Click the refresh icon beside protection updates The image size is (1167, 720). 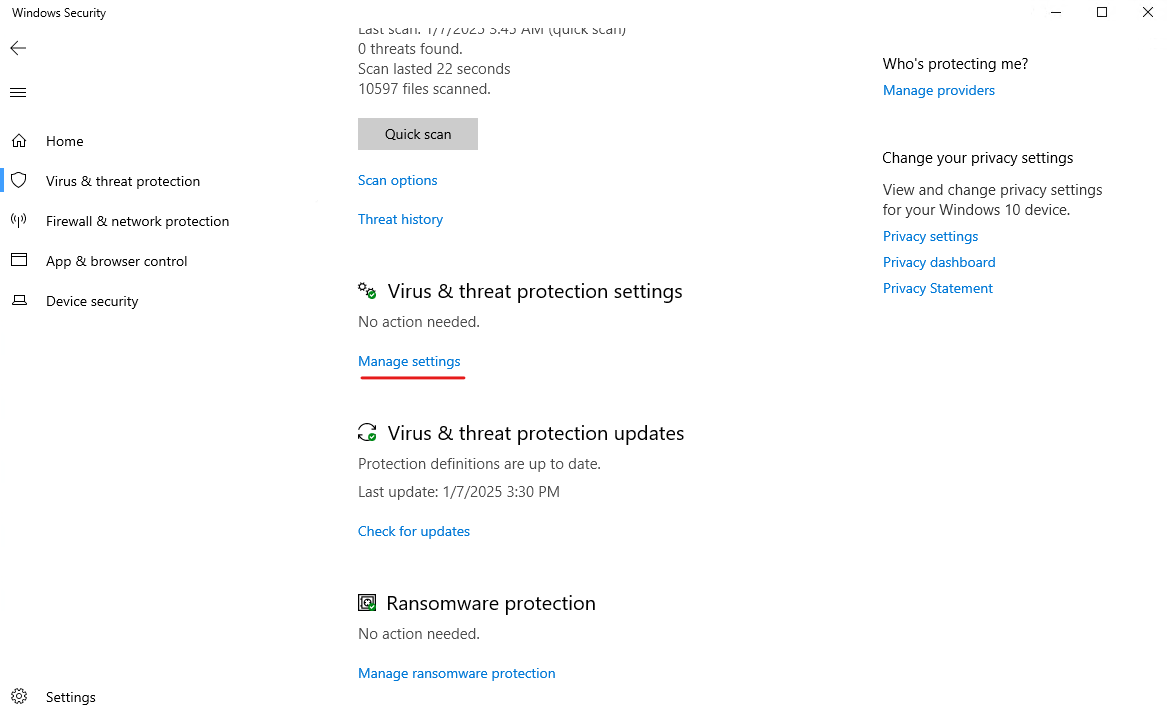point(367,433)
